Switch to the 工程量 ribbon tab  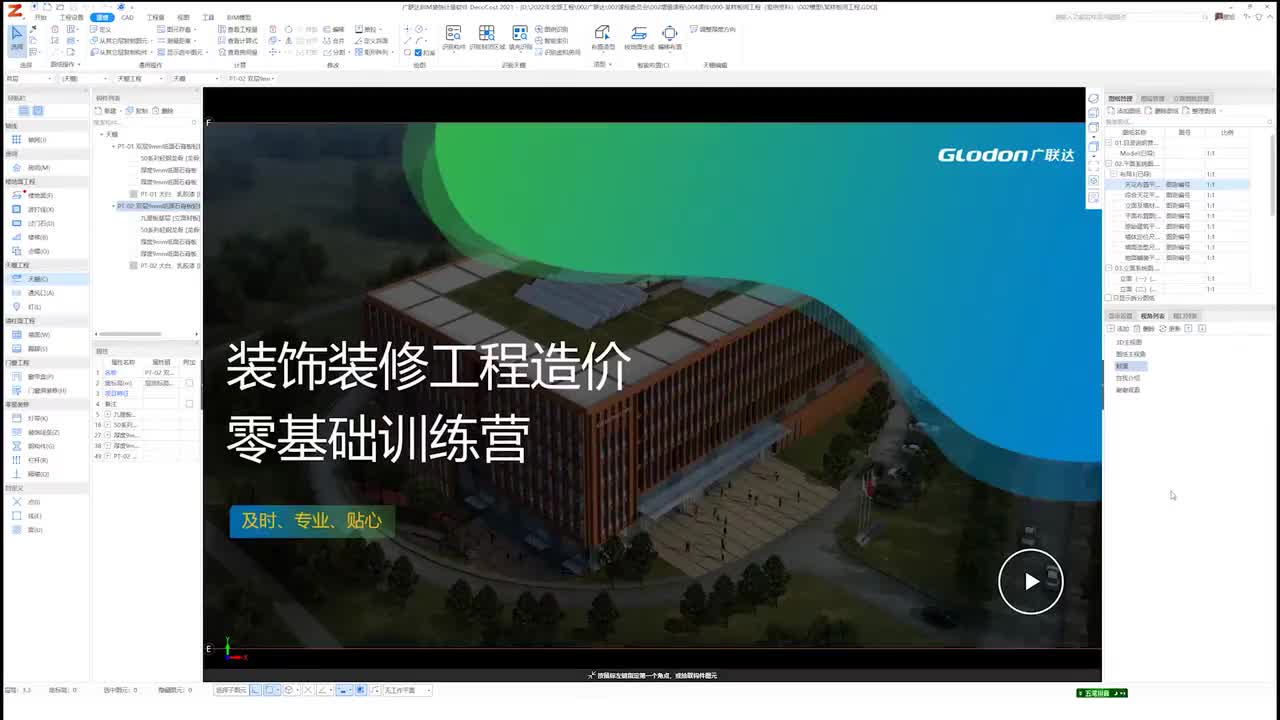[x=156, y=18]
